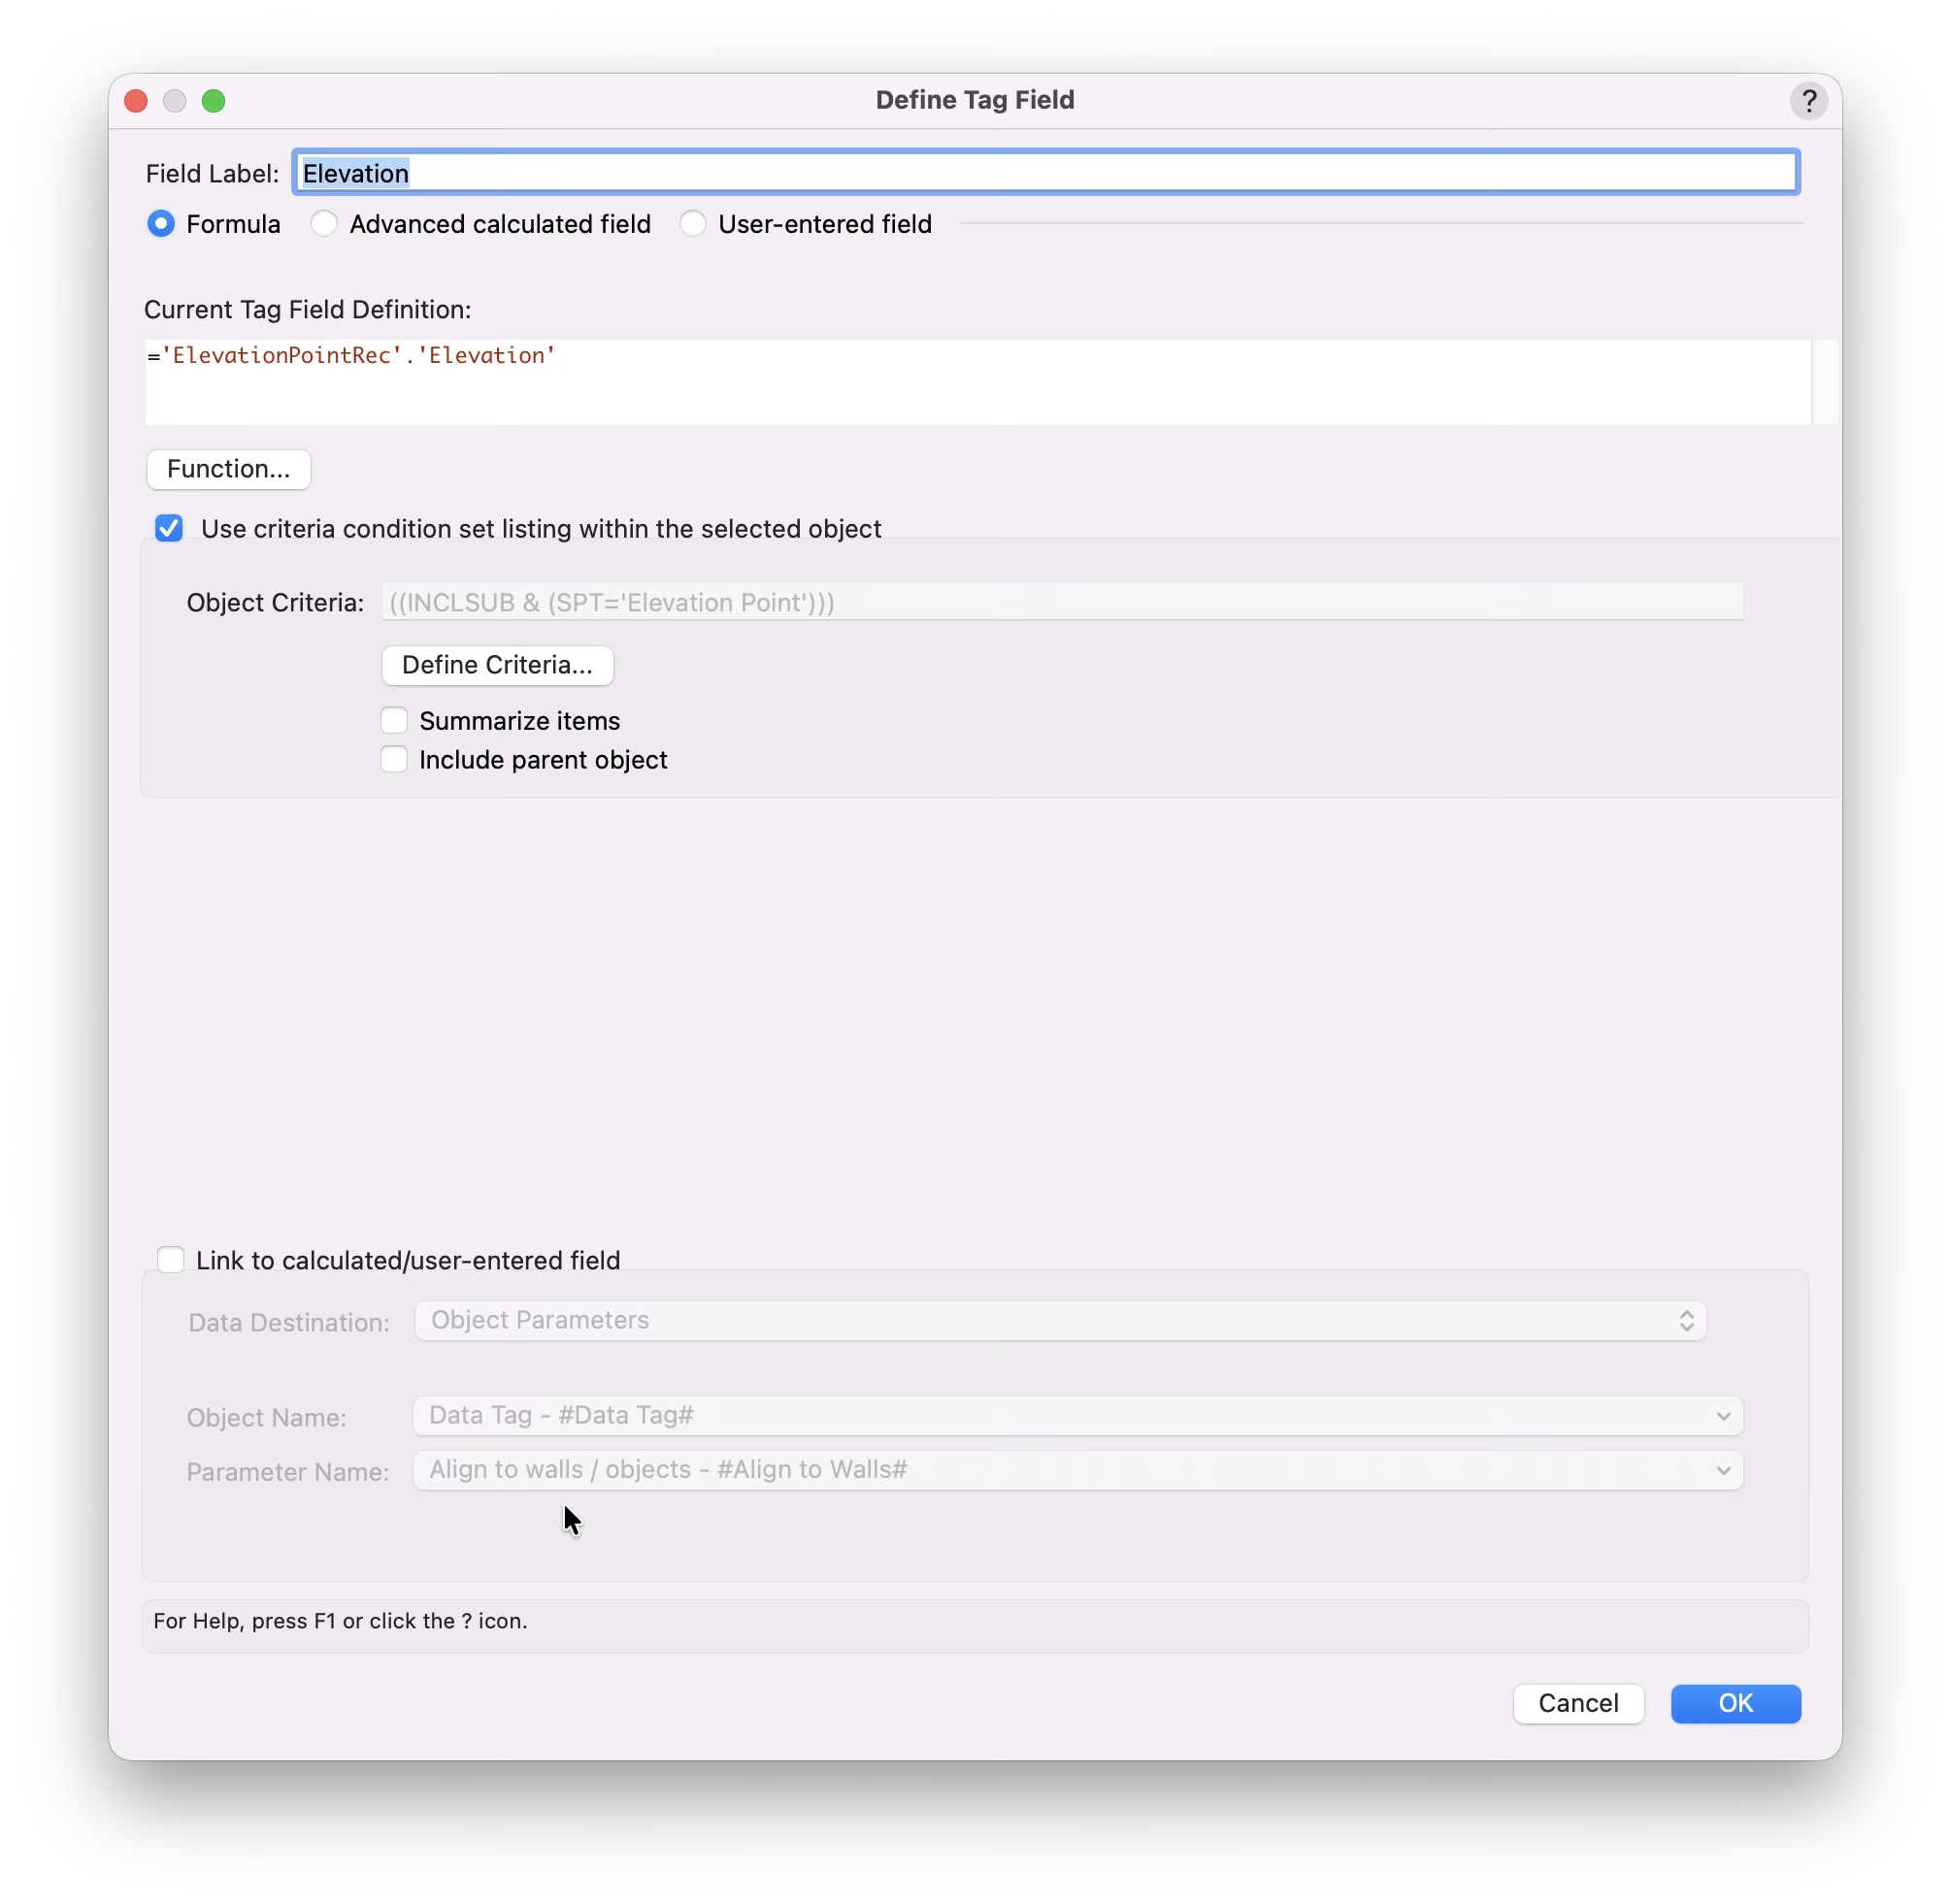
Task: Enable Summarize items checkbox
Action: (x=394, y=721)
